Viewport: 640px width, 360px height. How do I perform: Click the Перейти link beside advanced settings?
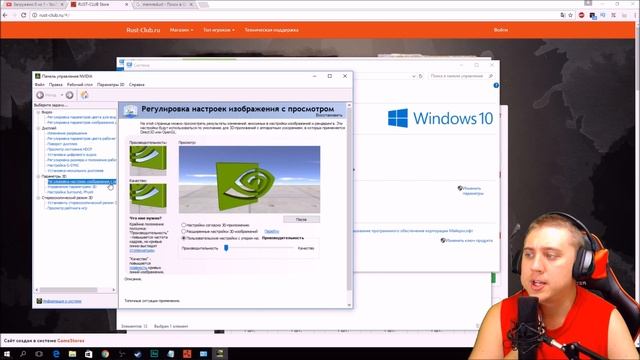tap(271, 231)
